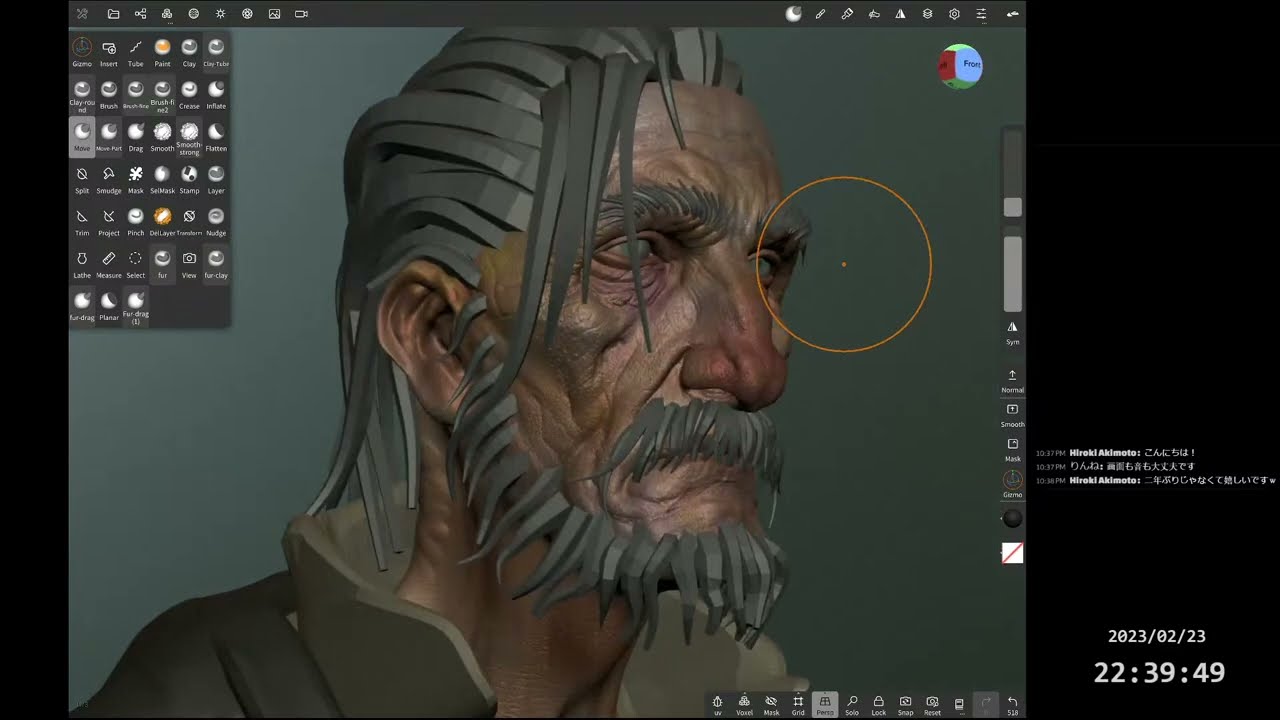
Task: Select the Stamp tool
Action: (x=189, y=179)
